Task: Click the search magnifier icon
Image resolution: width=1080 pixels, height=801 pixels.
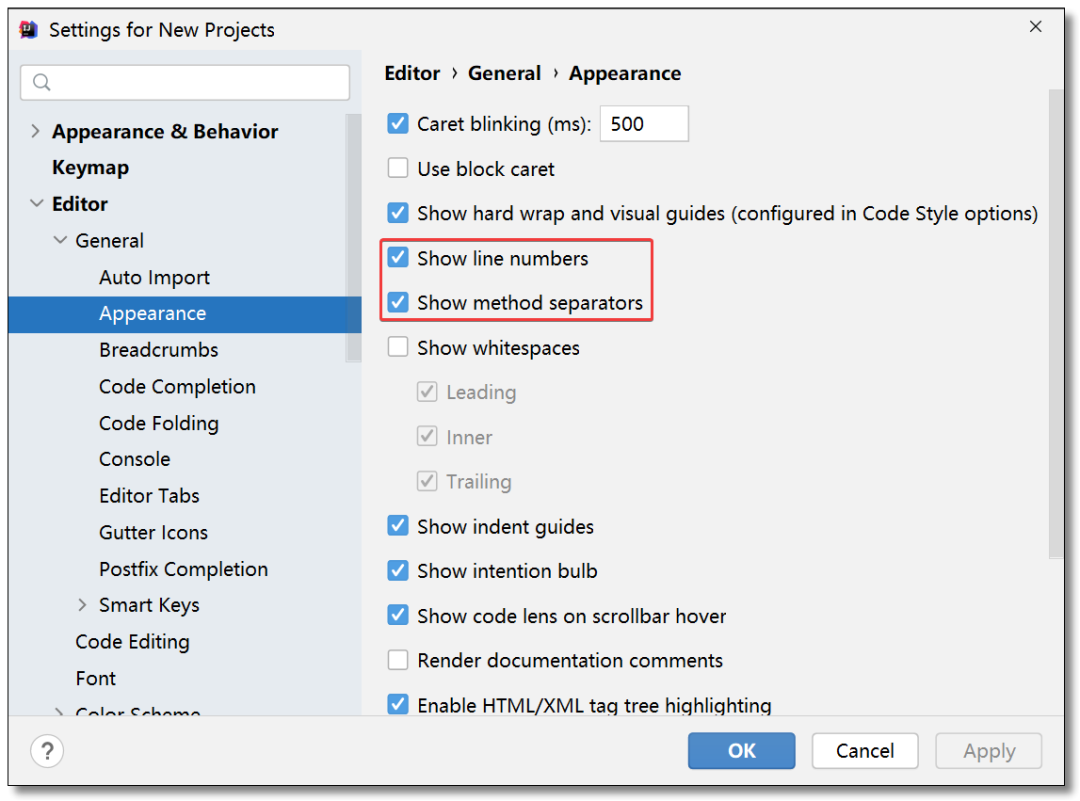Action: coord(41,83)
